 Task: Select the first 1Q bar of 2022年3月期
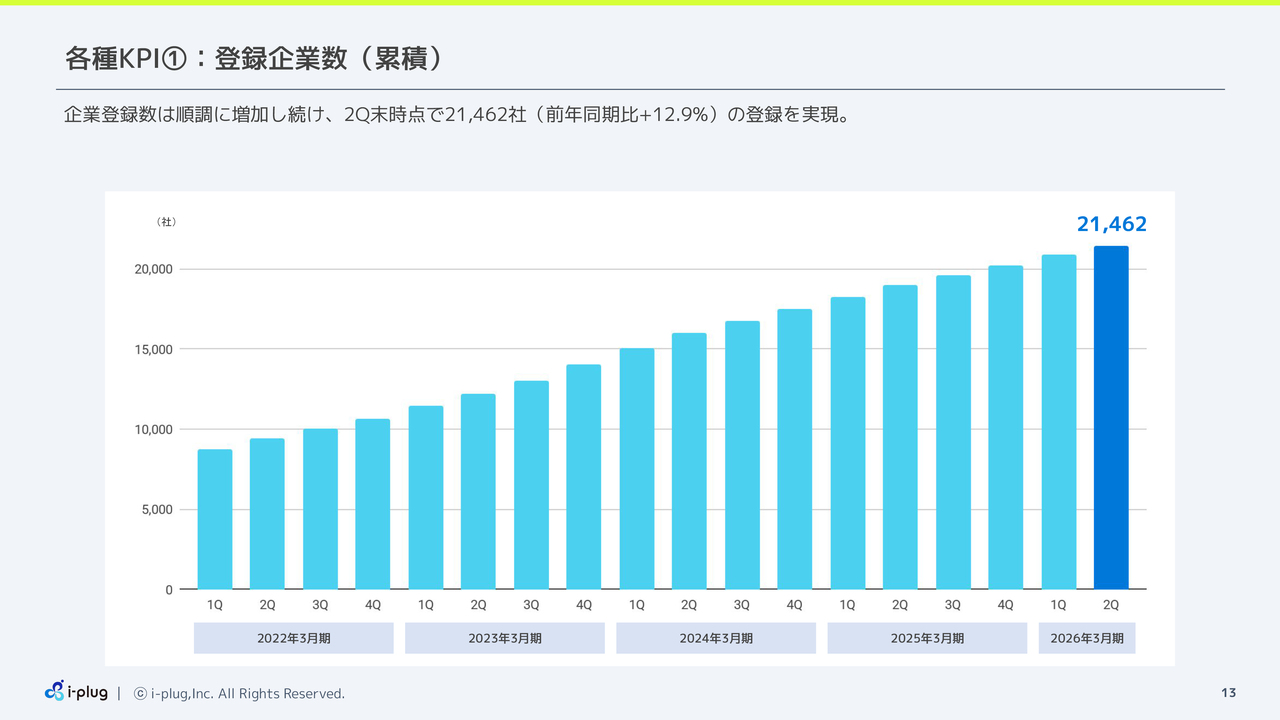(x=215, y=519)
